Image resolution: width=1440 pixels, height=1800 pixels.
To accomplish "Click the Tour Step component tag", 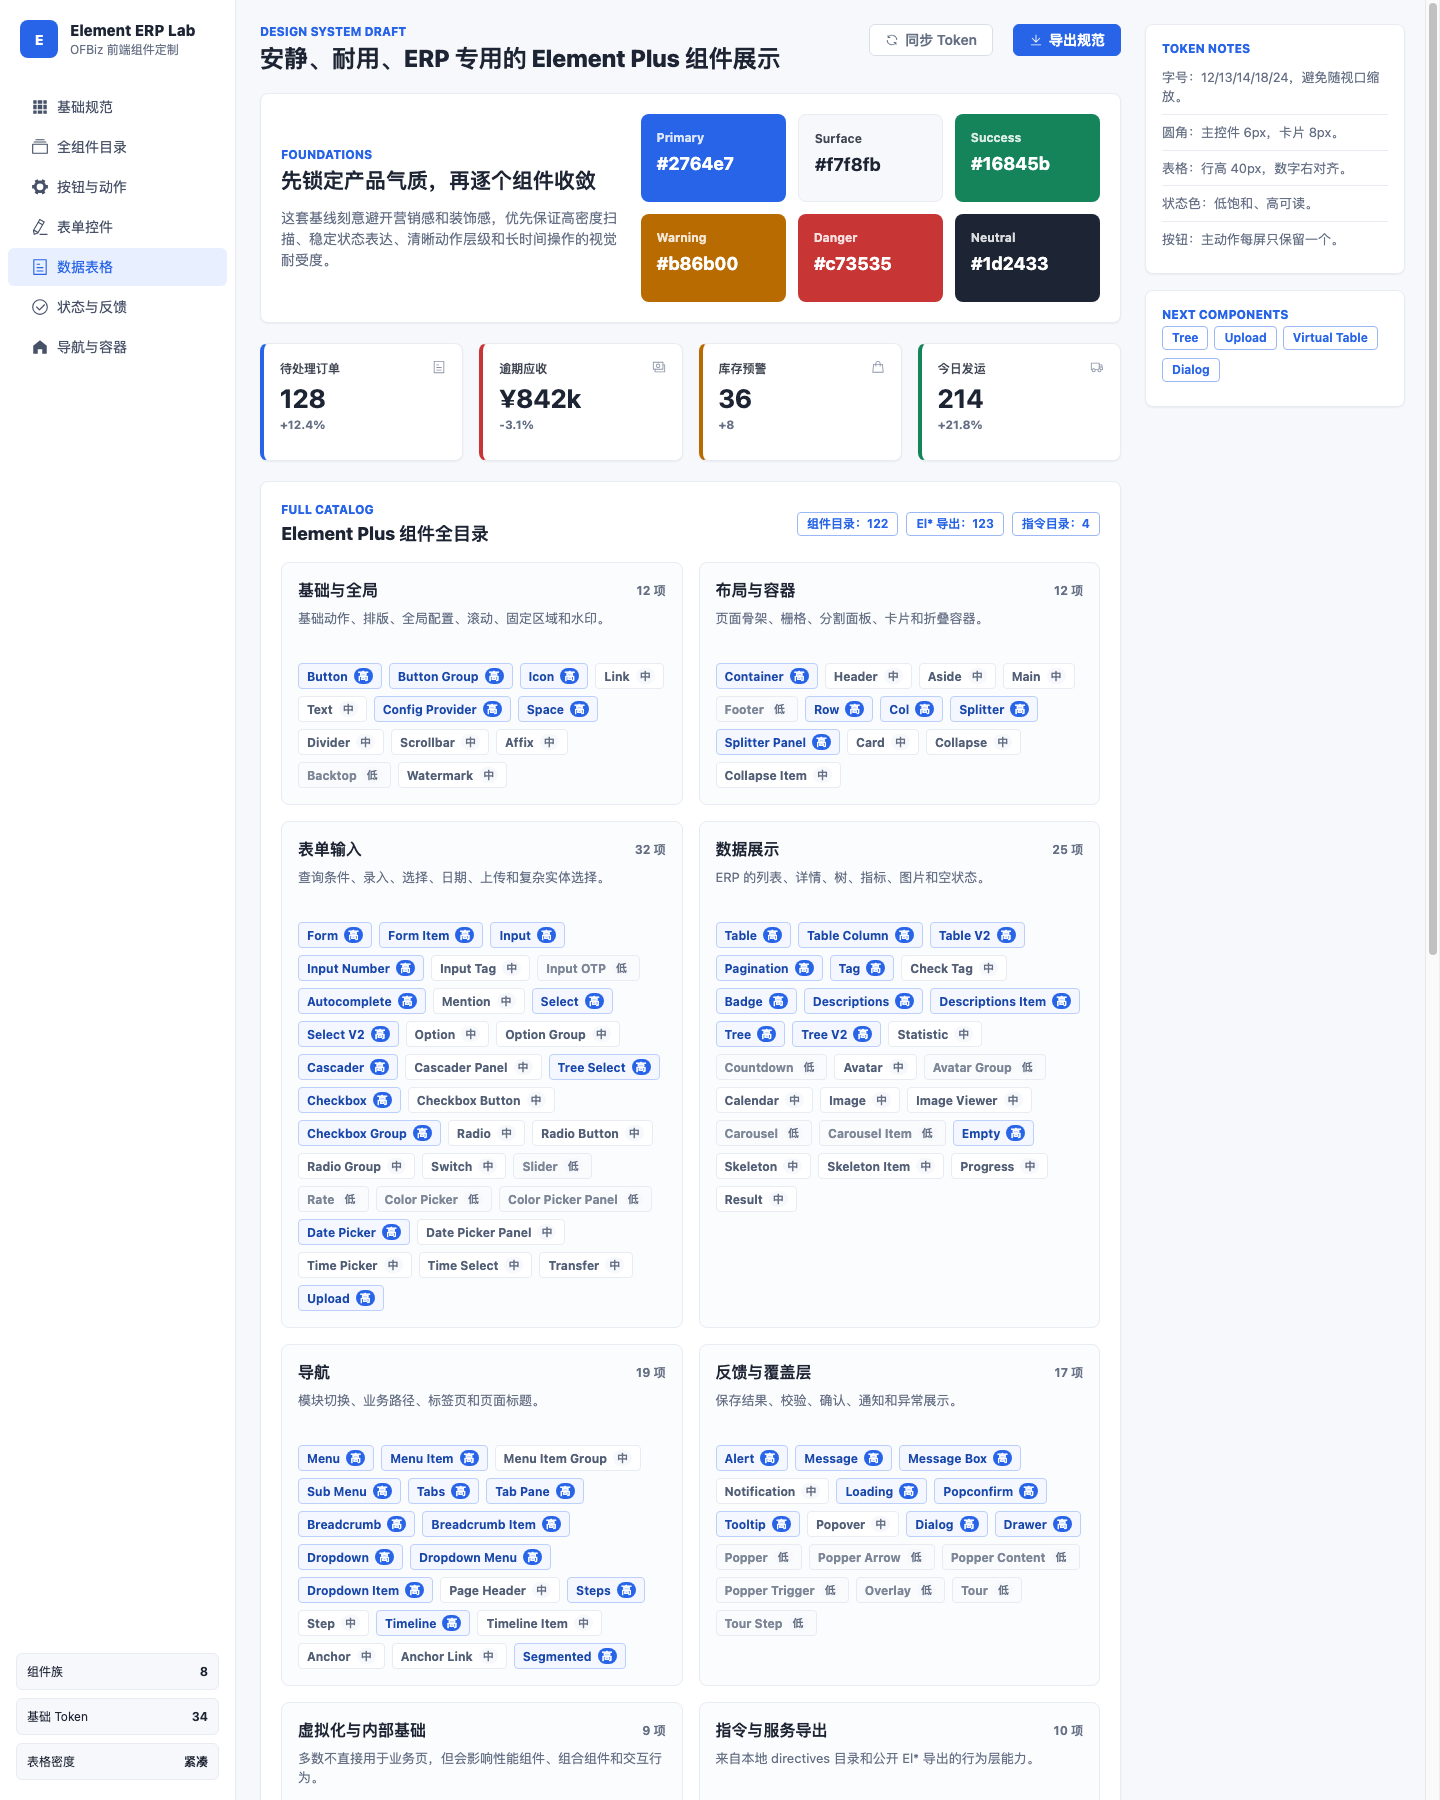I will coord(766,1623).
